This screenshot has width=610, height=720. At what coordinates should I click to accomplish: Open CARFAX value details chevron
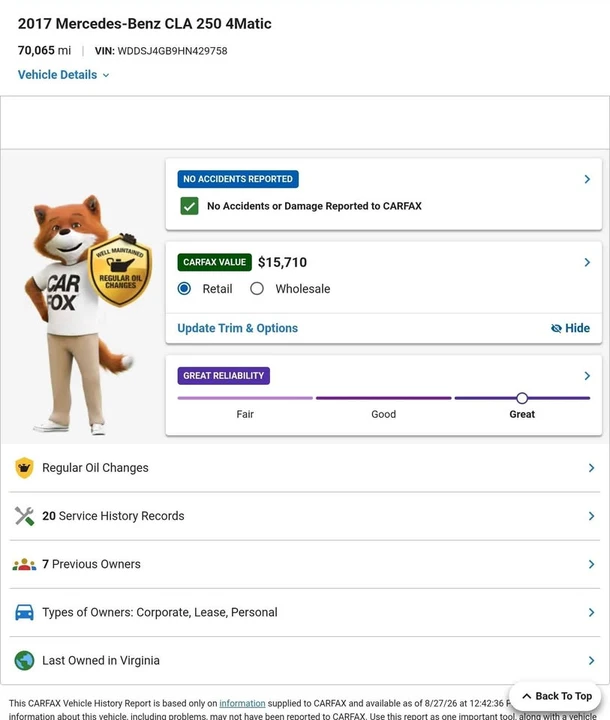pyautogui.click(x=587, y=262)
